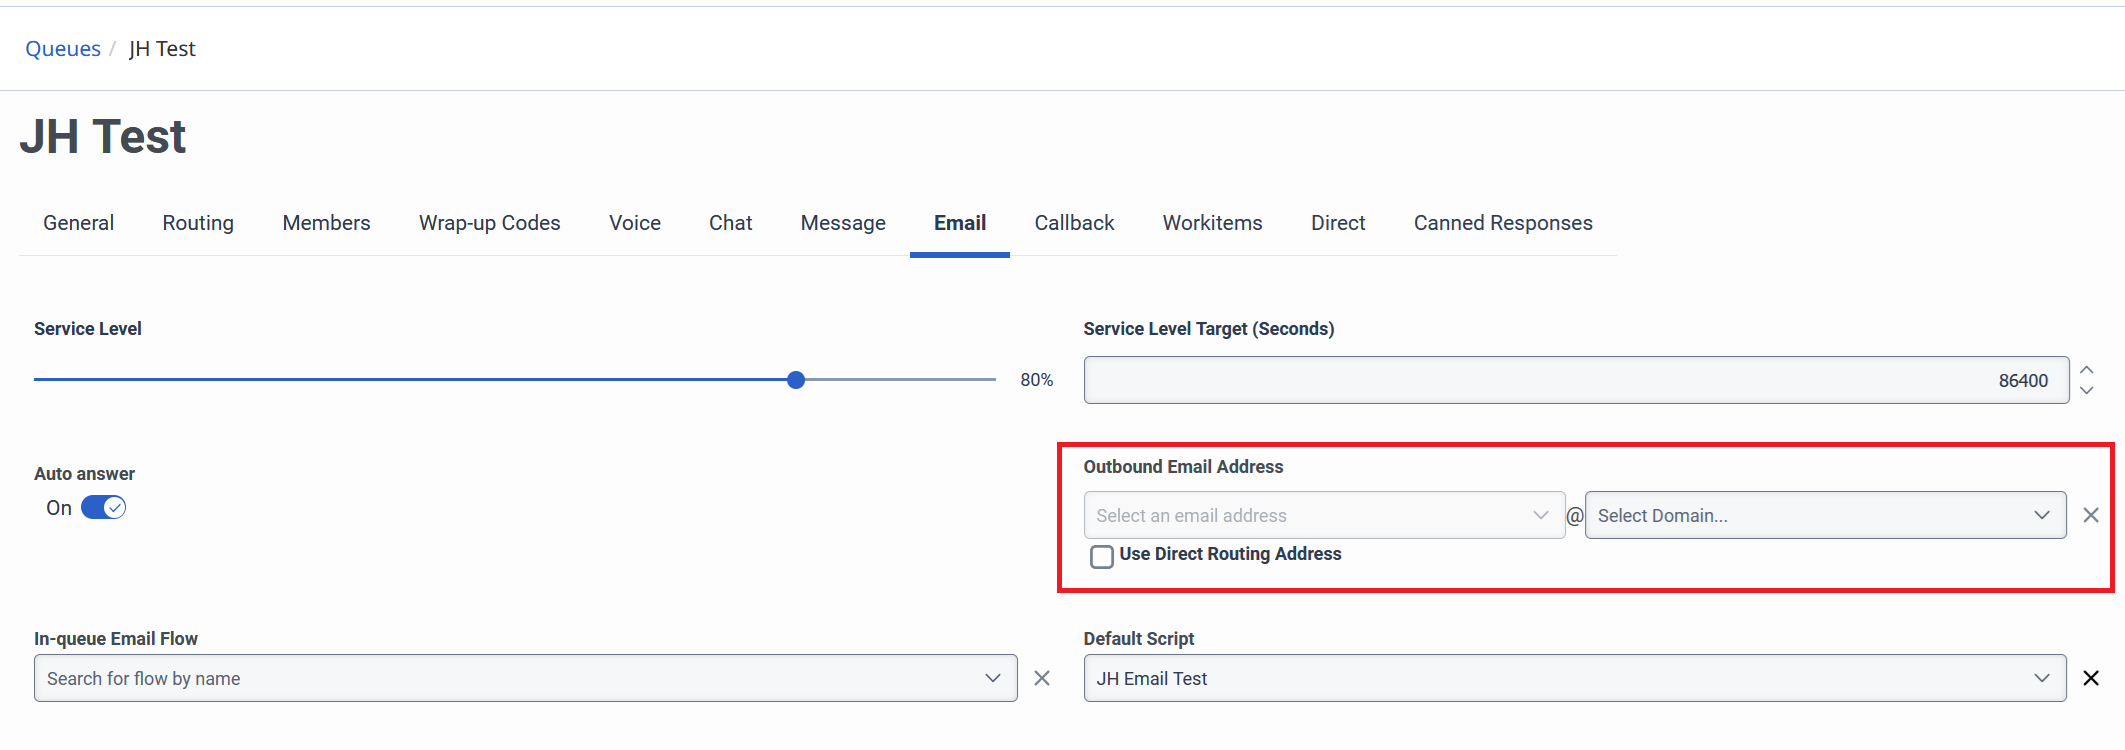2125x750 pixels.
Task: Open the Select an email address dropdown
Action: 1324,515
